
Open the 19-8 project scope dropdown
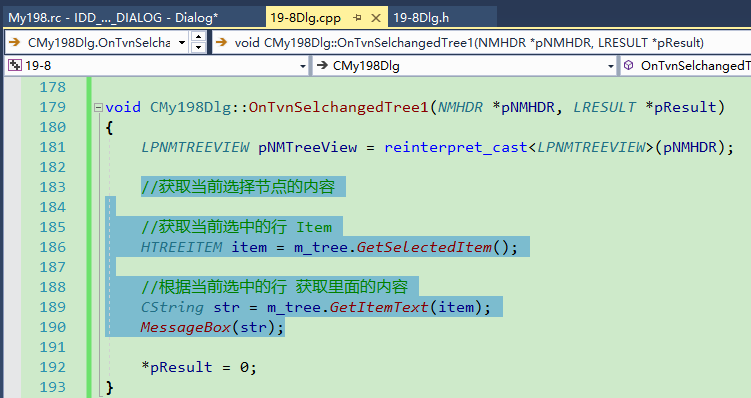pyautogui.click(x=157, y=66)
